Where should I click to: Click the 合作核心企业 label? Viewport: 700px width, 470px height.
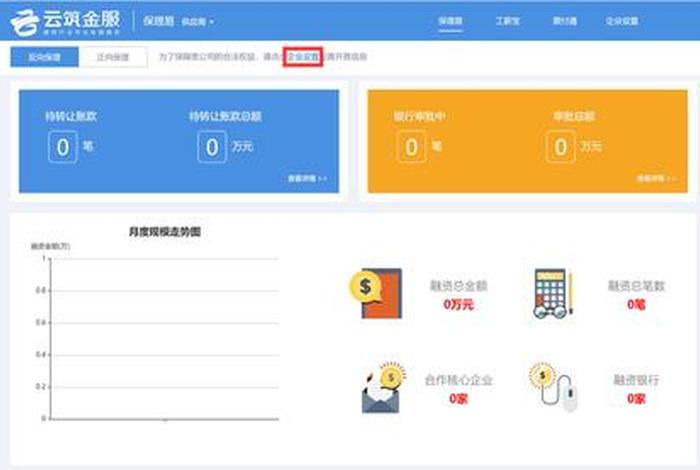pos(458,380)
